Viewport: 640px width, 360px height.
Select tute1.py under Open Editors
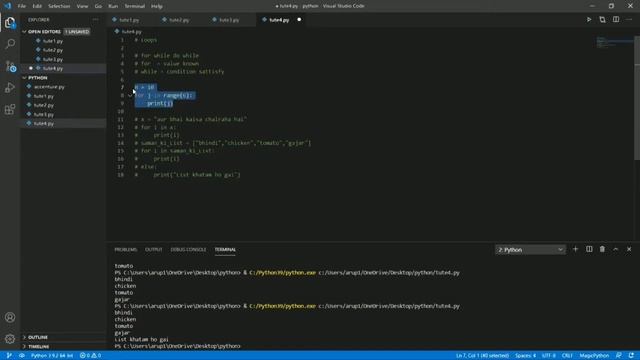tap(53, 41)
